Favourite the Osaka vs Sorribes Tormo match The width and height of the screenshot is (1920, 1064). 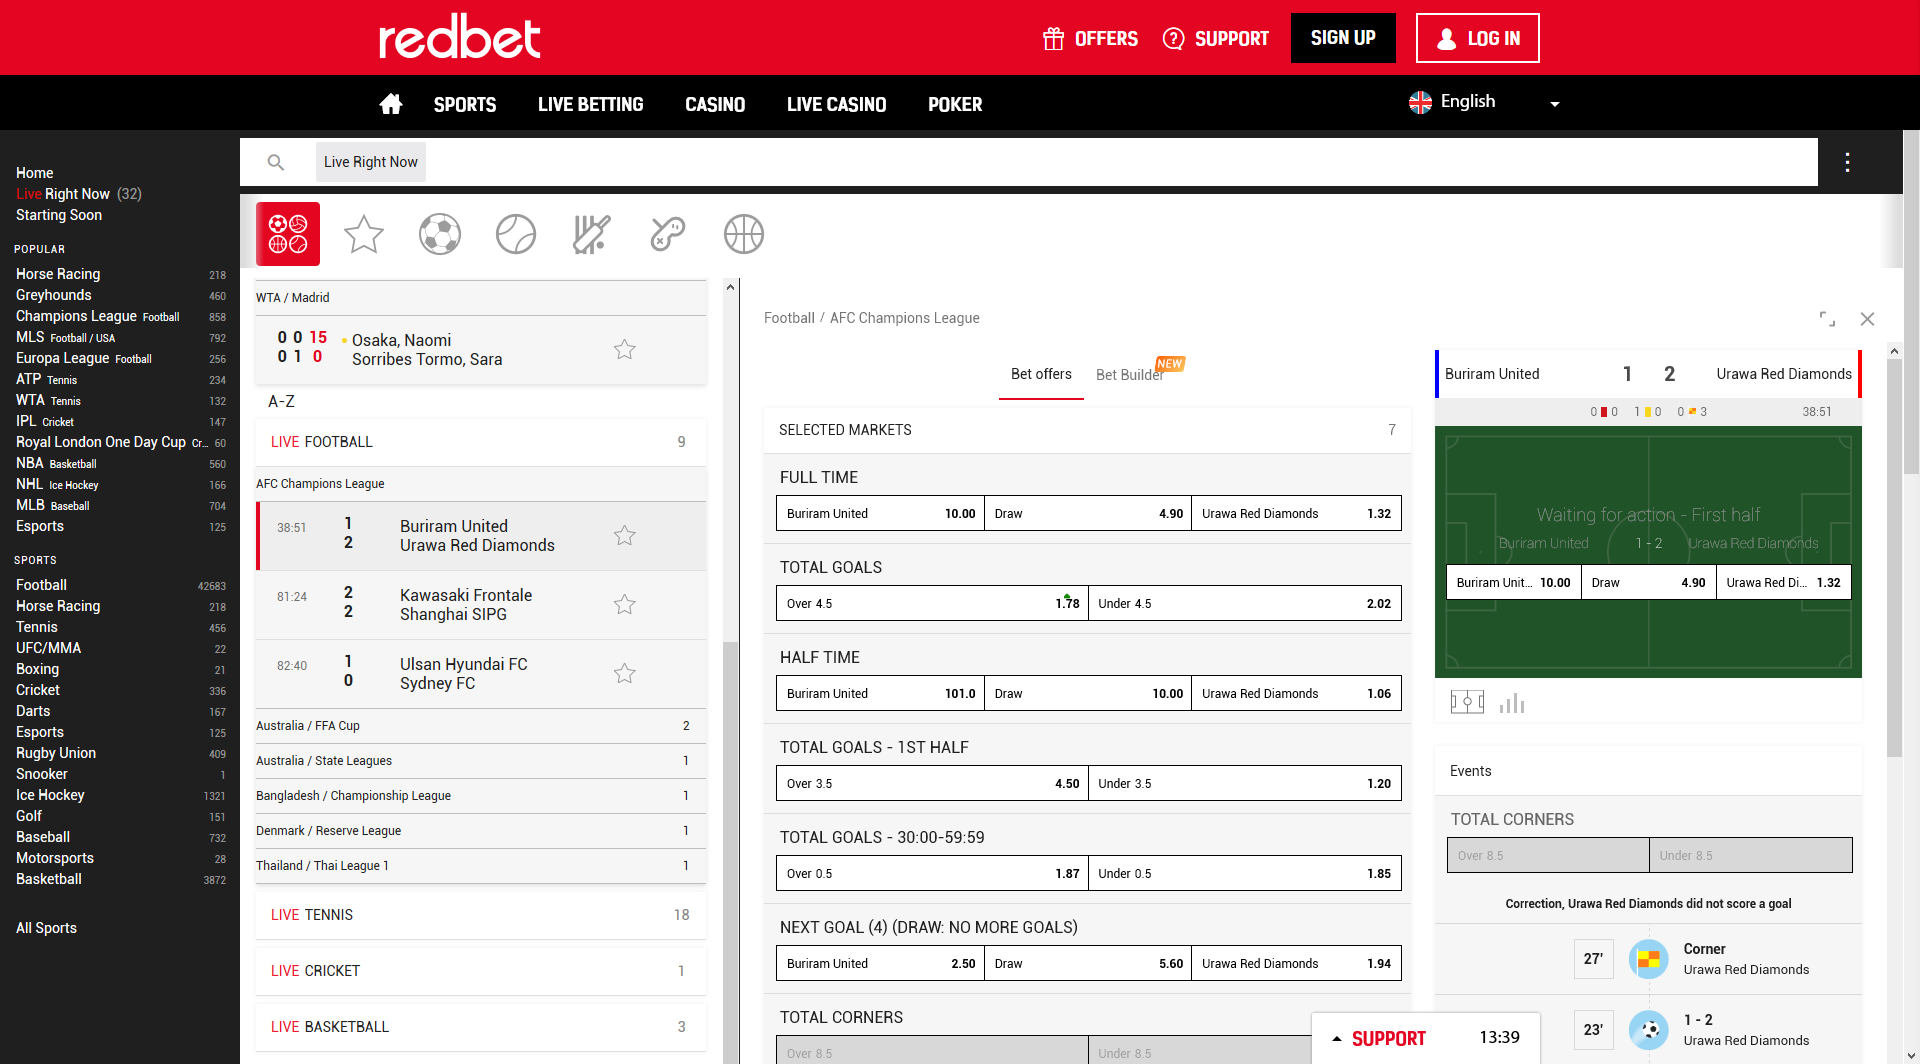click(x=625, y=349)
